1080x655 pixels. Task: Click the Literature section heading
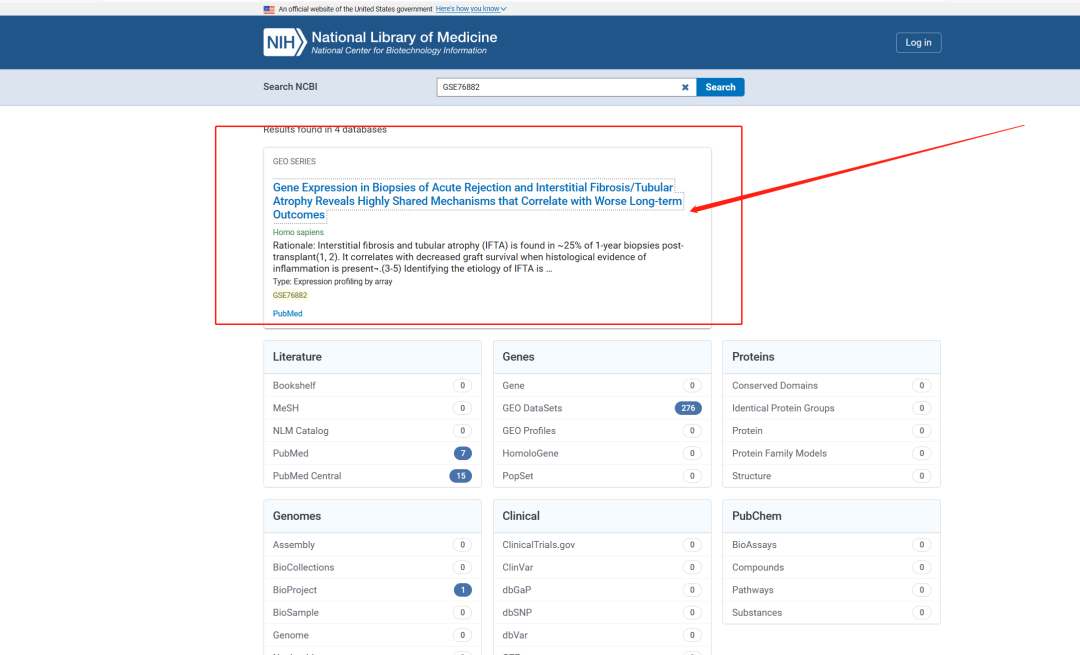pos(297,357)
